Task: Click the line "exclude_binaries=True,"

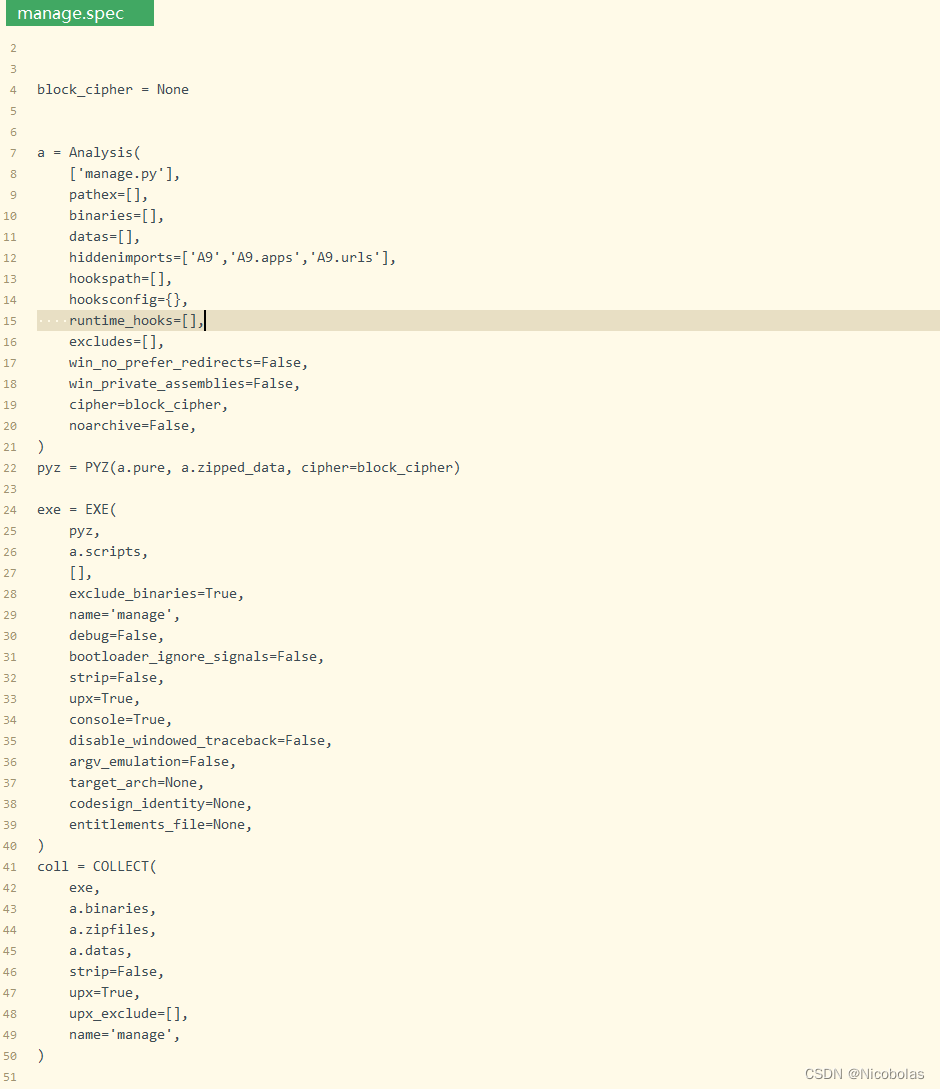Action: [x=156, y=594]
